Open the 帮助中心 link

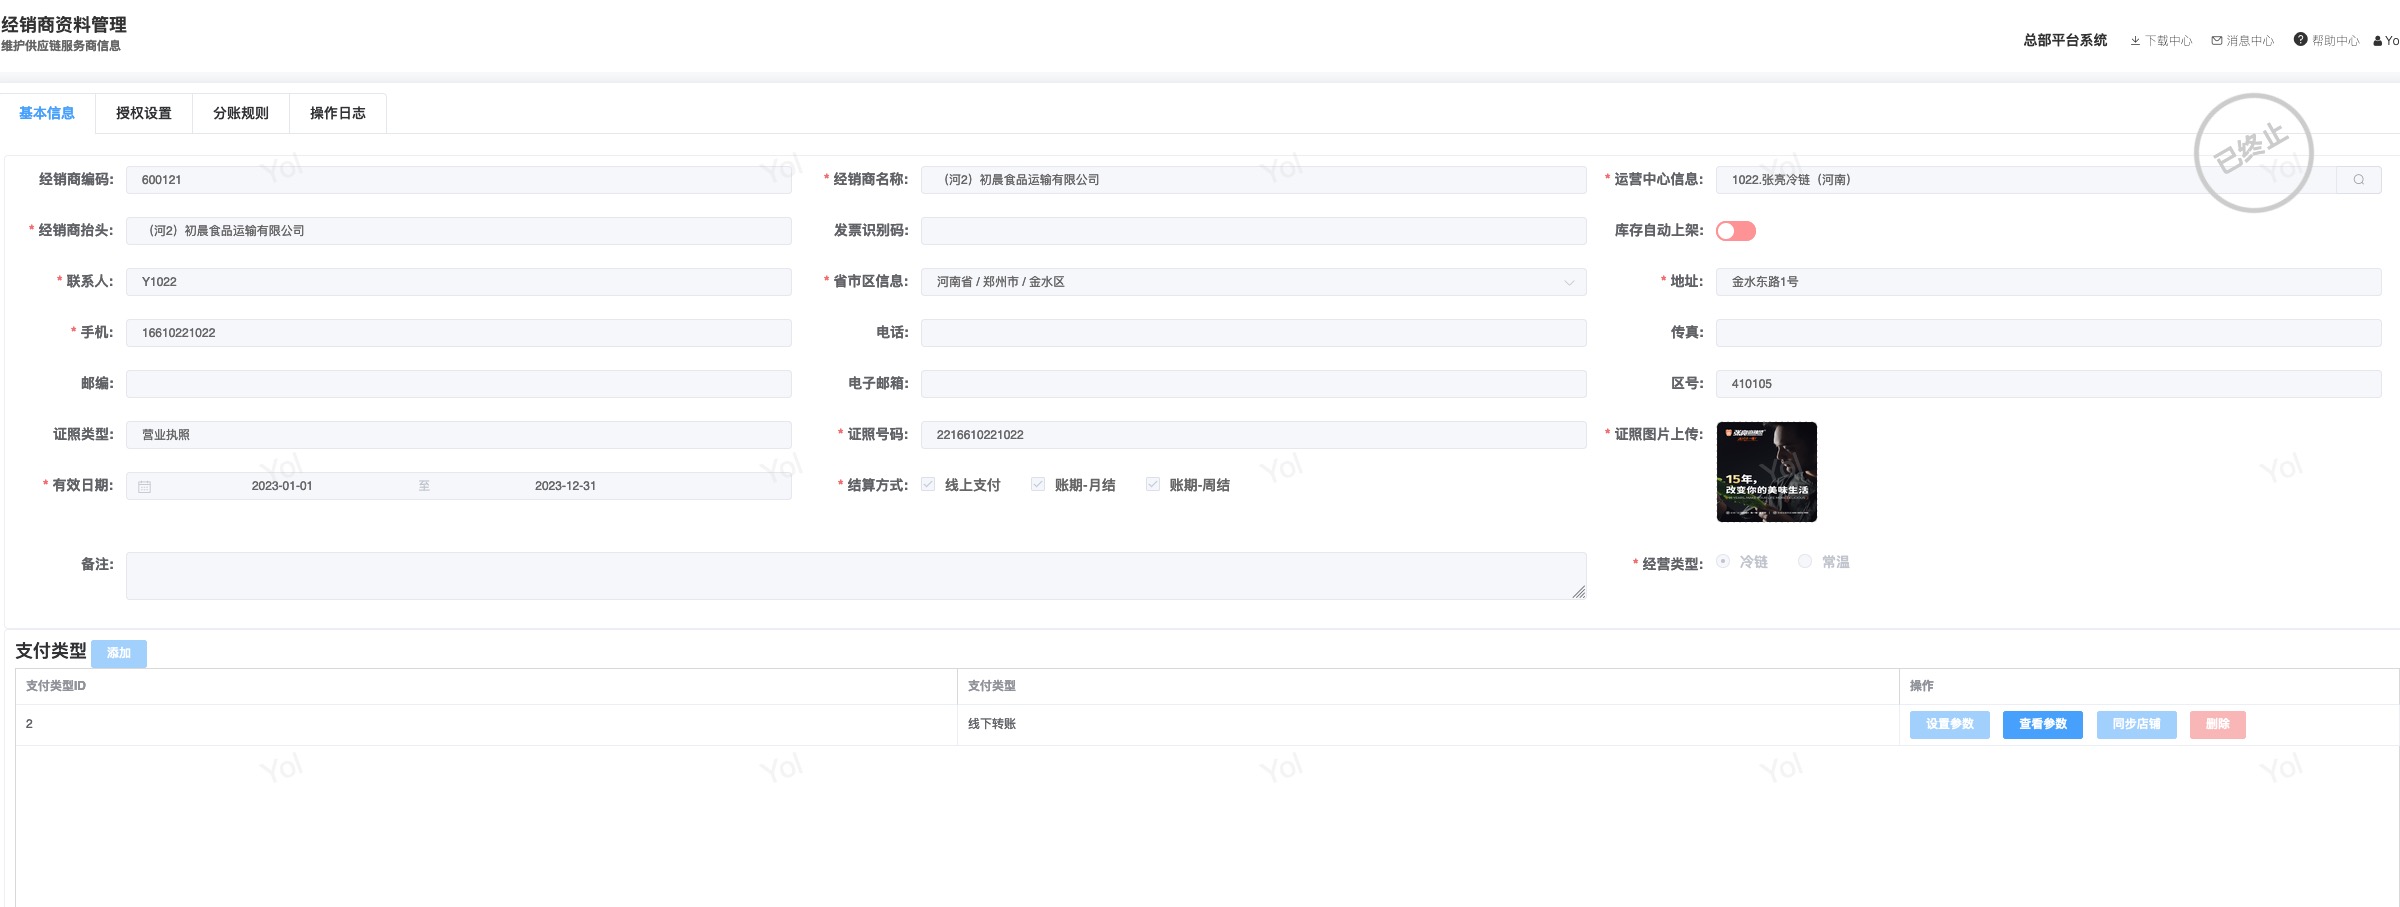[x=2335, y=41]
